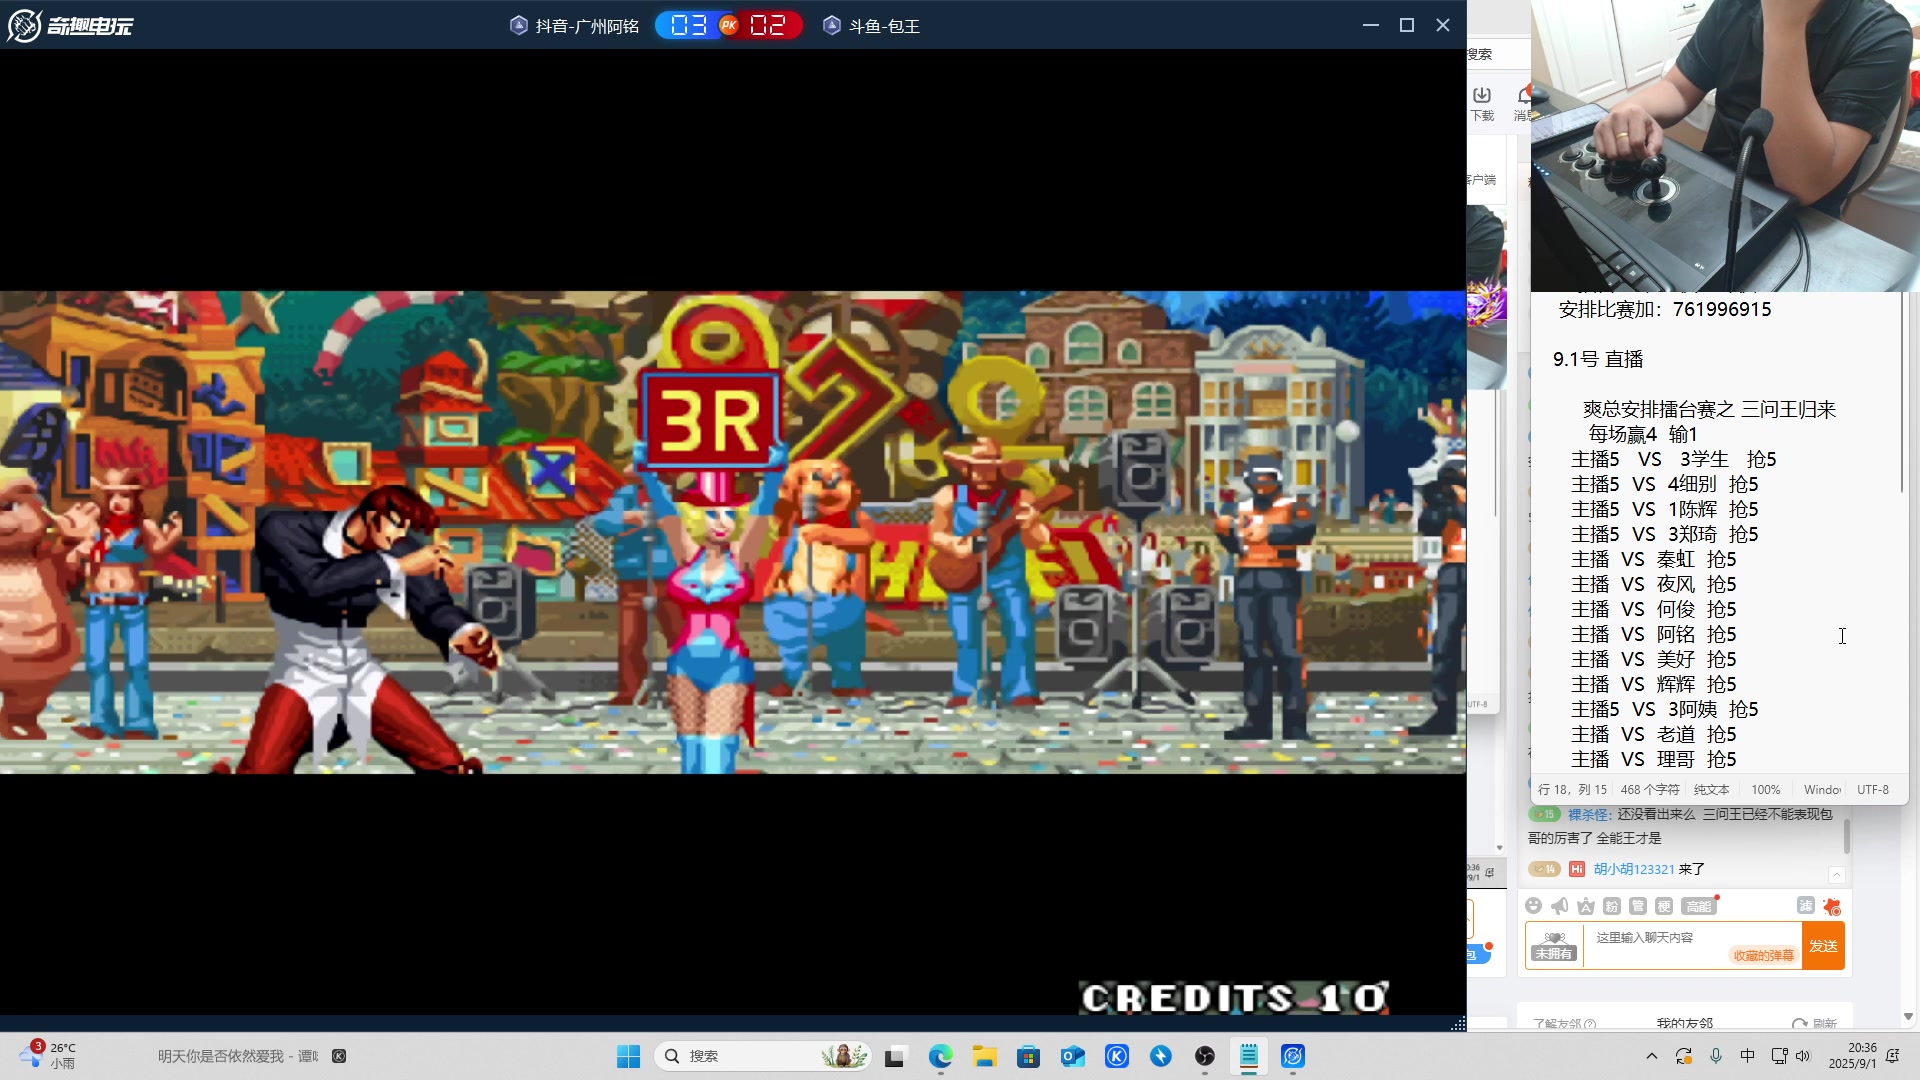Click 行 18, 列 15 cursor position status

pos(1572,789)
